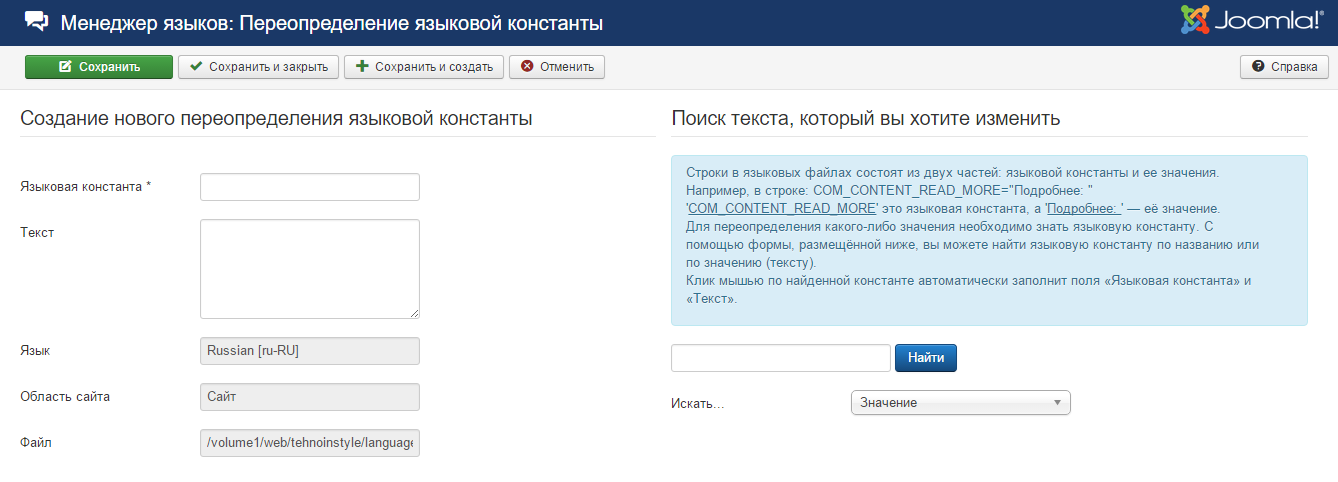Viewport: 1338px width, 482px height.
Task: Click the Текст label
Action: [37, 232]
